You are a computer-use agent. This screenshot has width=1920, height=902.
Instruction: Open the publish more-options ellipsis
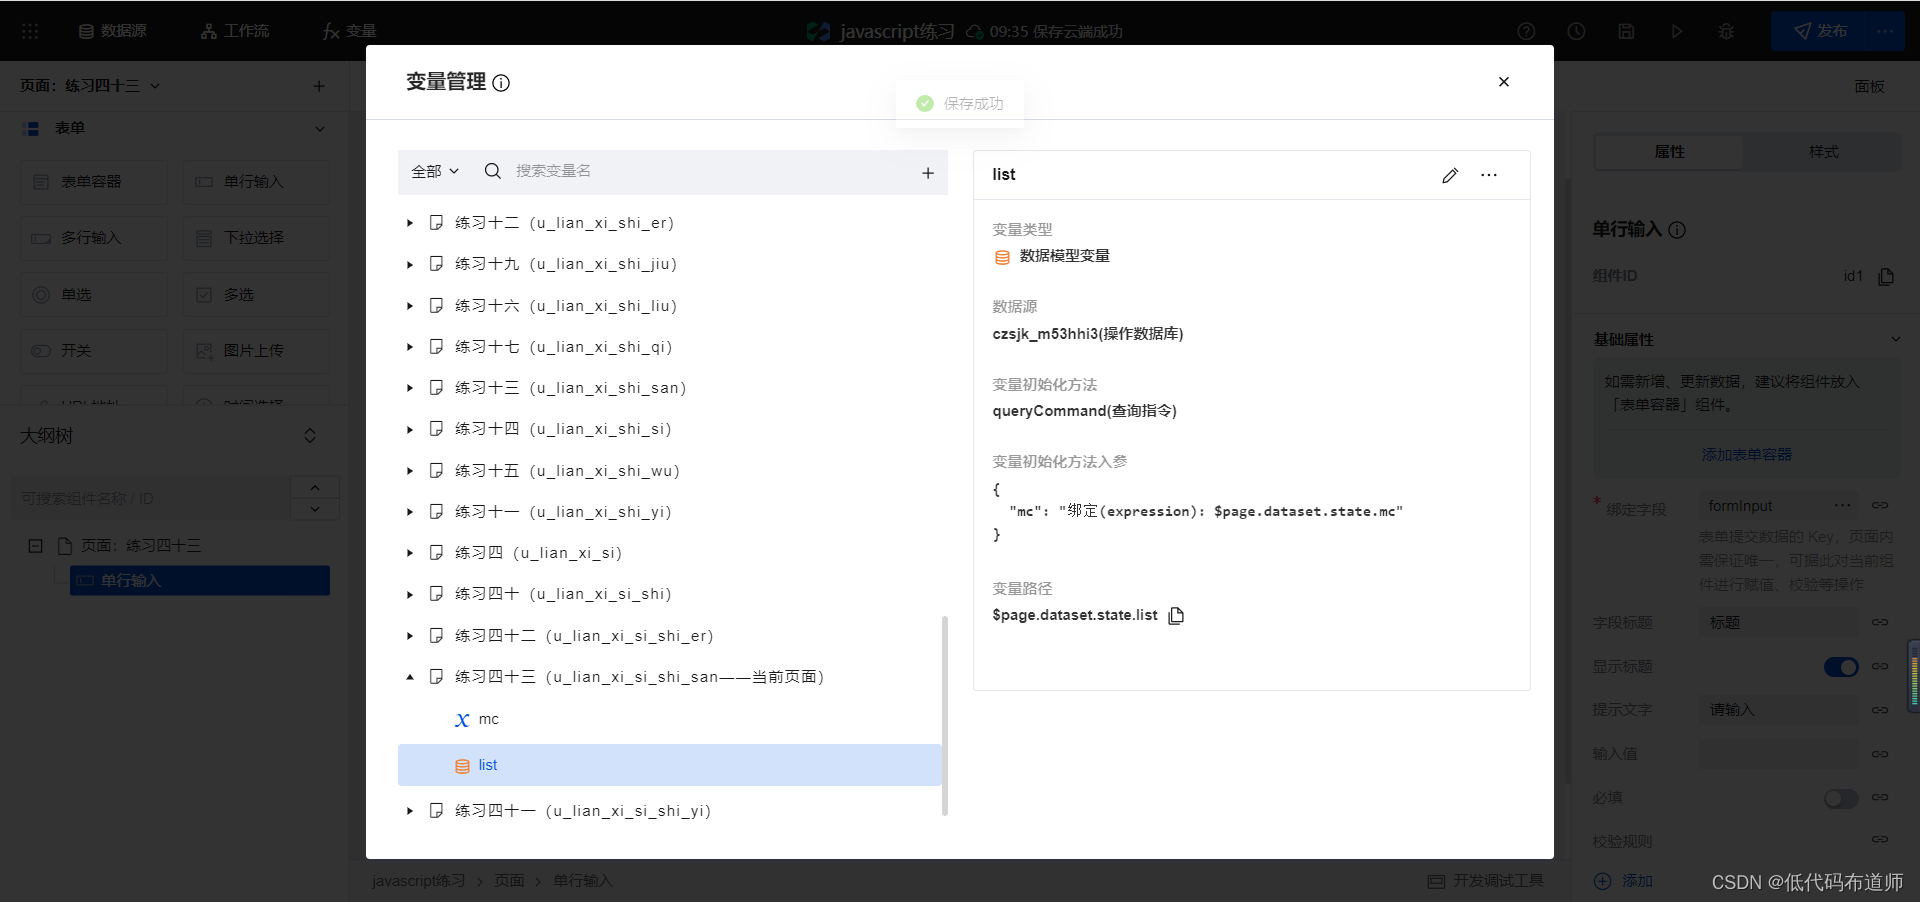coord(1886,31)
